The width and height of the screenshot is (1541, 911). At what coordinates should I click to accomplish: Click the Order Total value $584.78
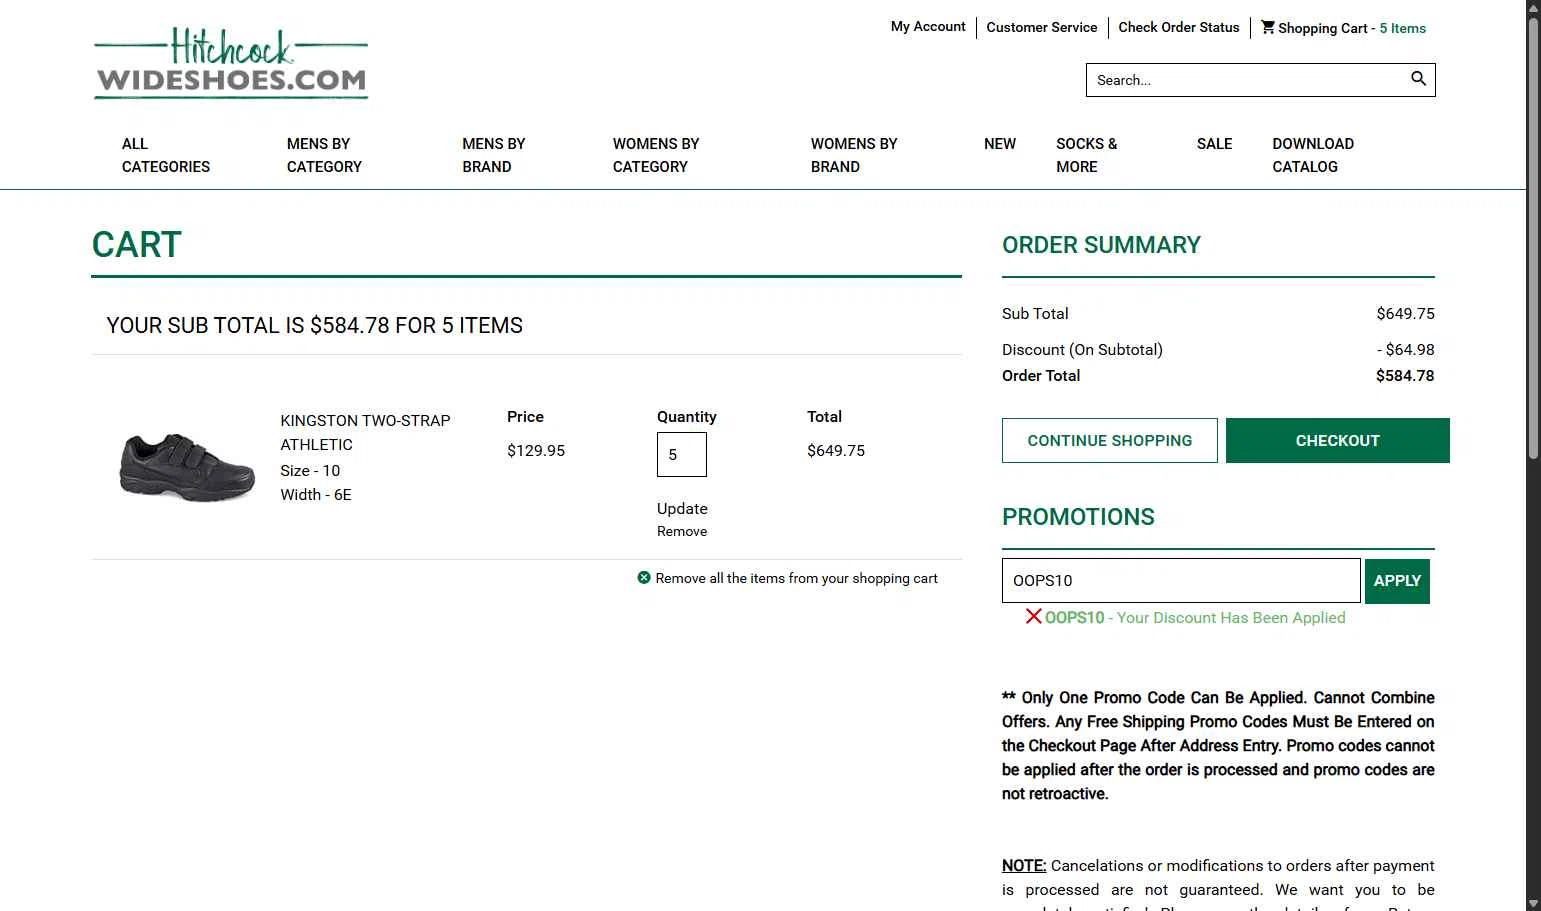point(1405,376)
